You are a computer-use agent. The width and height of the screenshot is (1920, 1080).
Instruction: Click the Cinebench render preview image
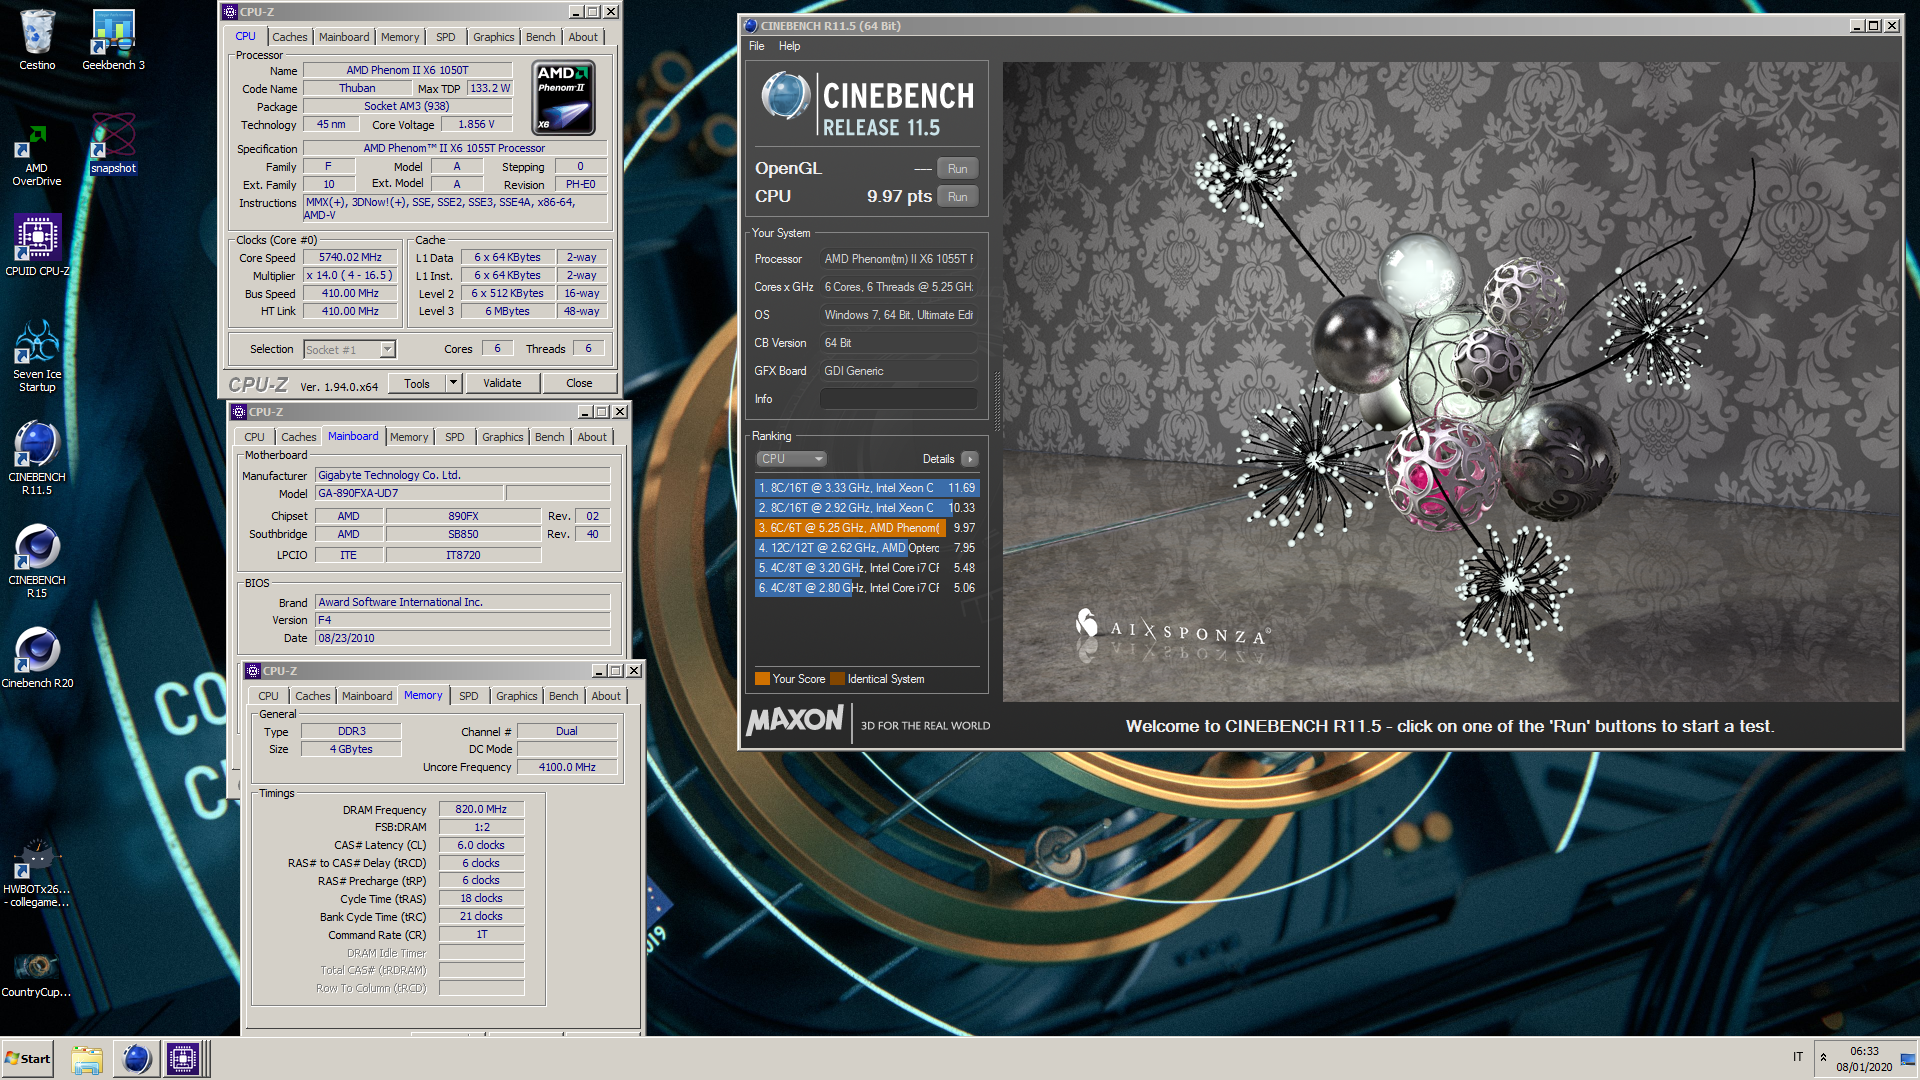click(x=1450, y=382)
